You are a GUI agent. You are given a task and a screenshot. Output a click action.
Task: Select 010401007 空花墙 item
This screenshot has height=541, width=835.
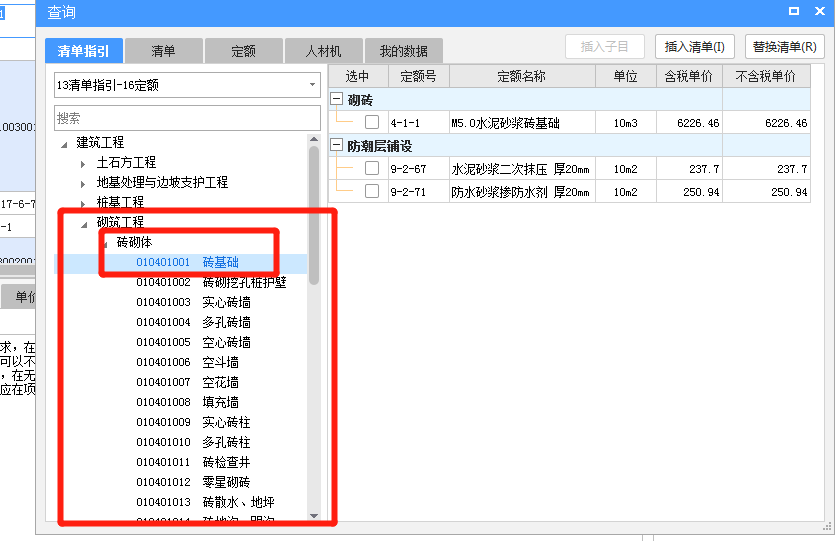[x=187, y=382]
